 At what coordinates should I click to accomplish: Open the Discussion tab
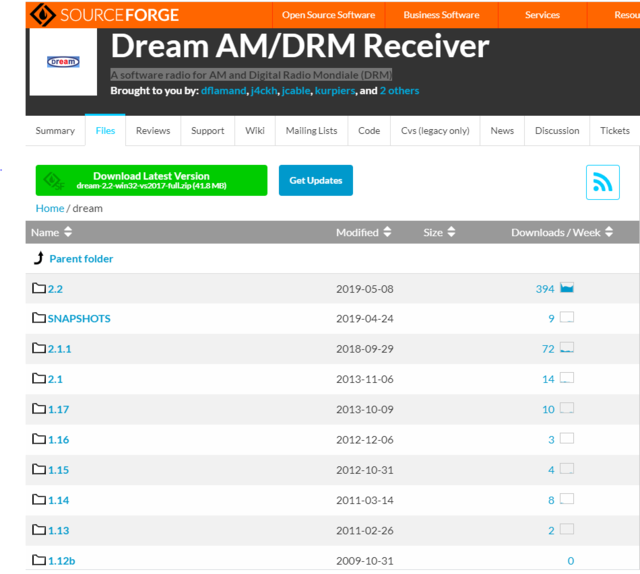pyautogui.click(x=557, y=131)
